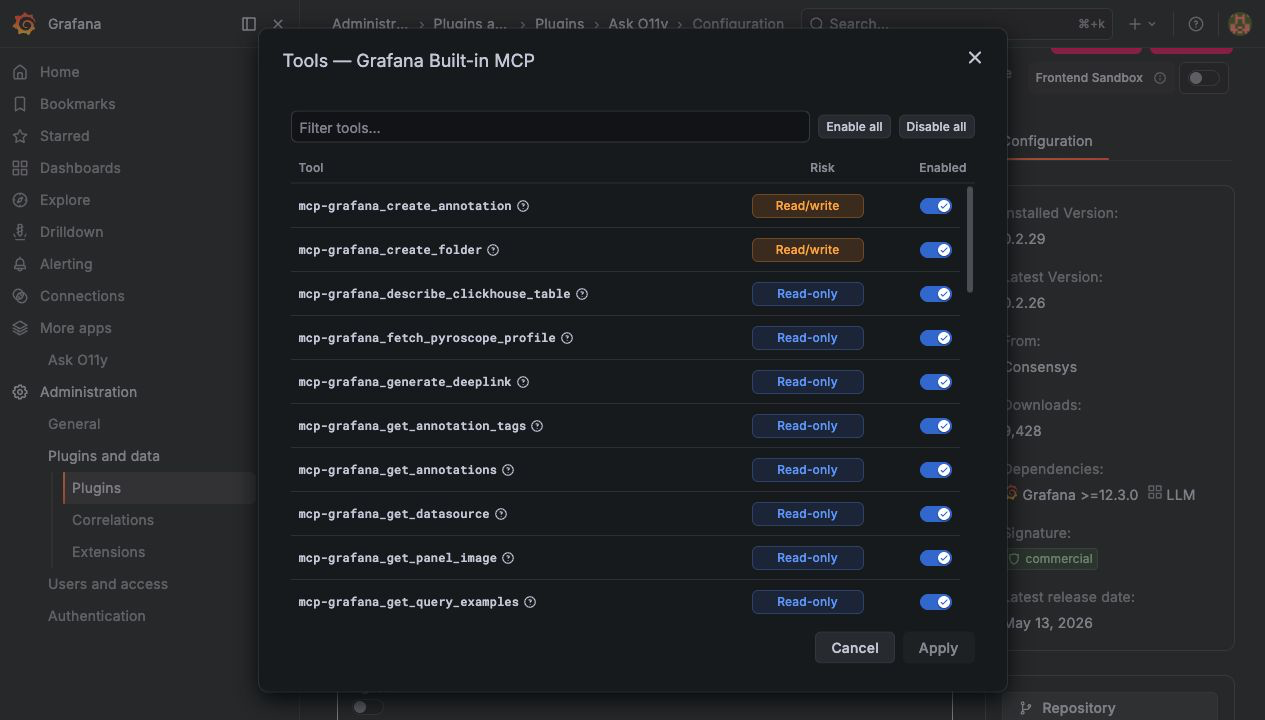Click the top Search bar
This screenshot has height=720, width=1265.
pyautogui.click(x=955, y=24)
